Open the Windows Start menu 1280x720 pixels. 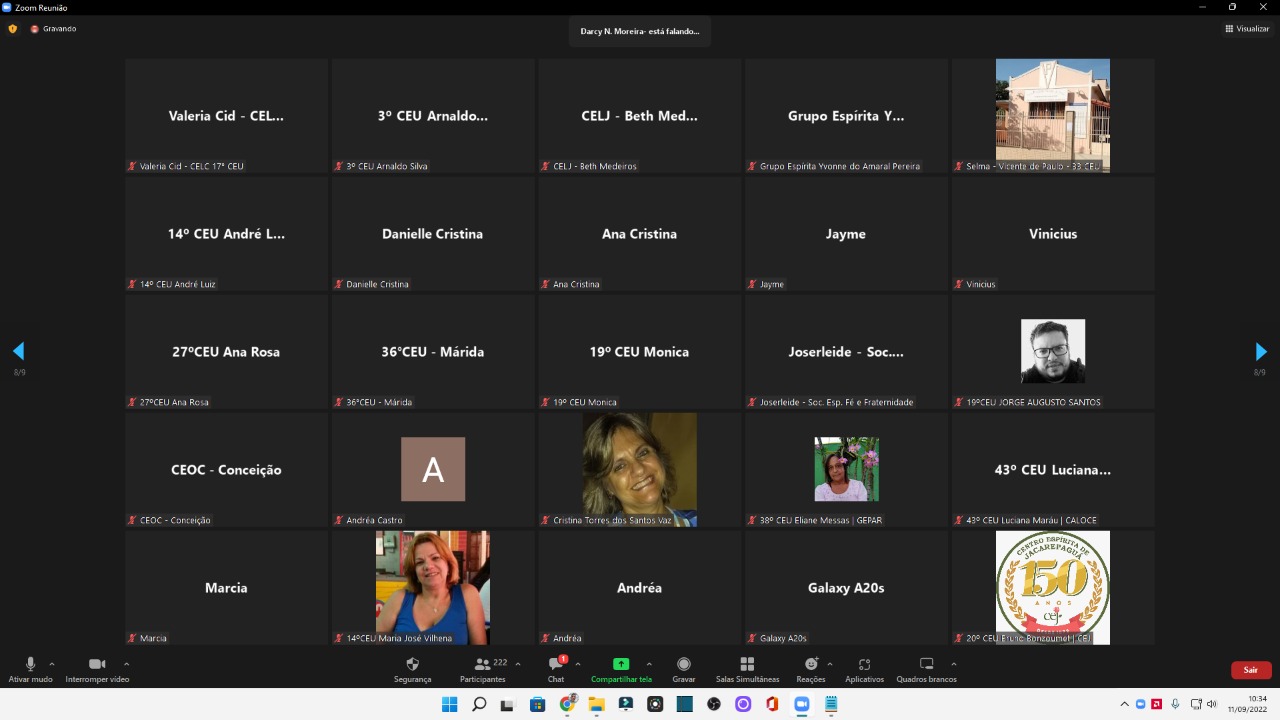(x=450, y=704)
